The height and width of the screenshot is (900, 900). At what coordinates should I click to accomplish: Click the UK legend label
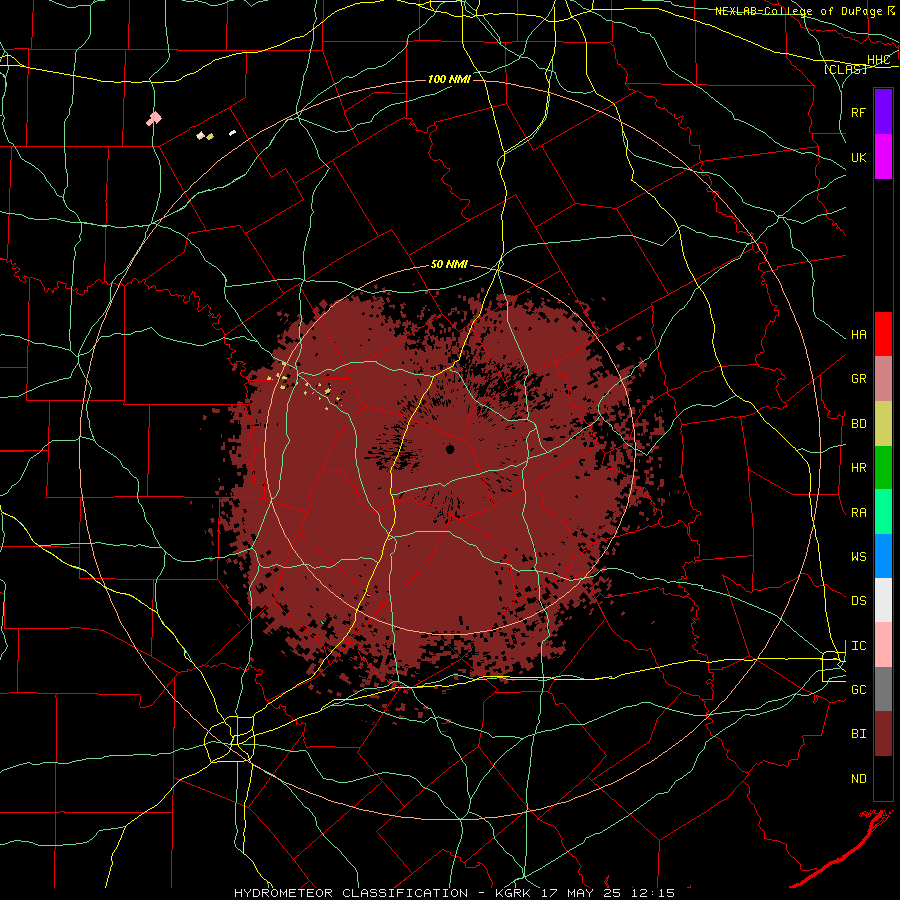click(x=858, y=157)
